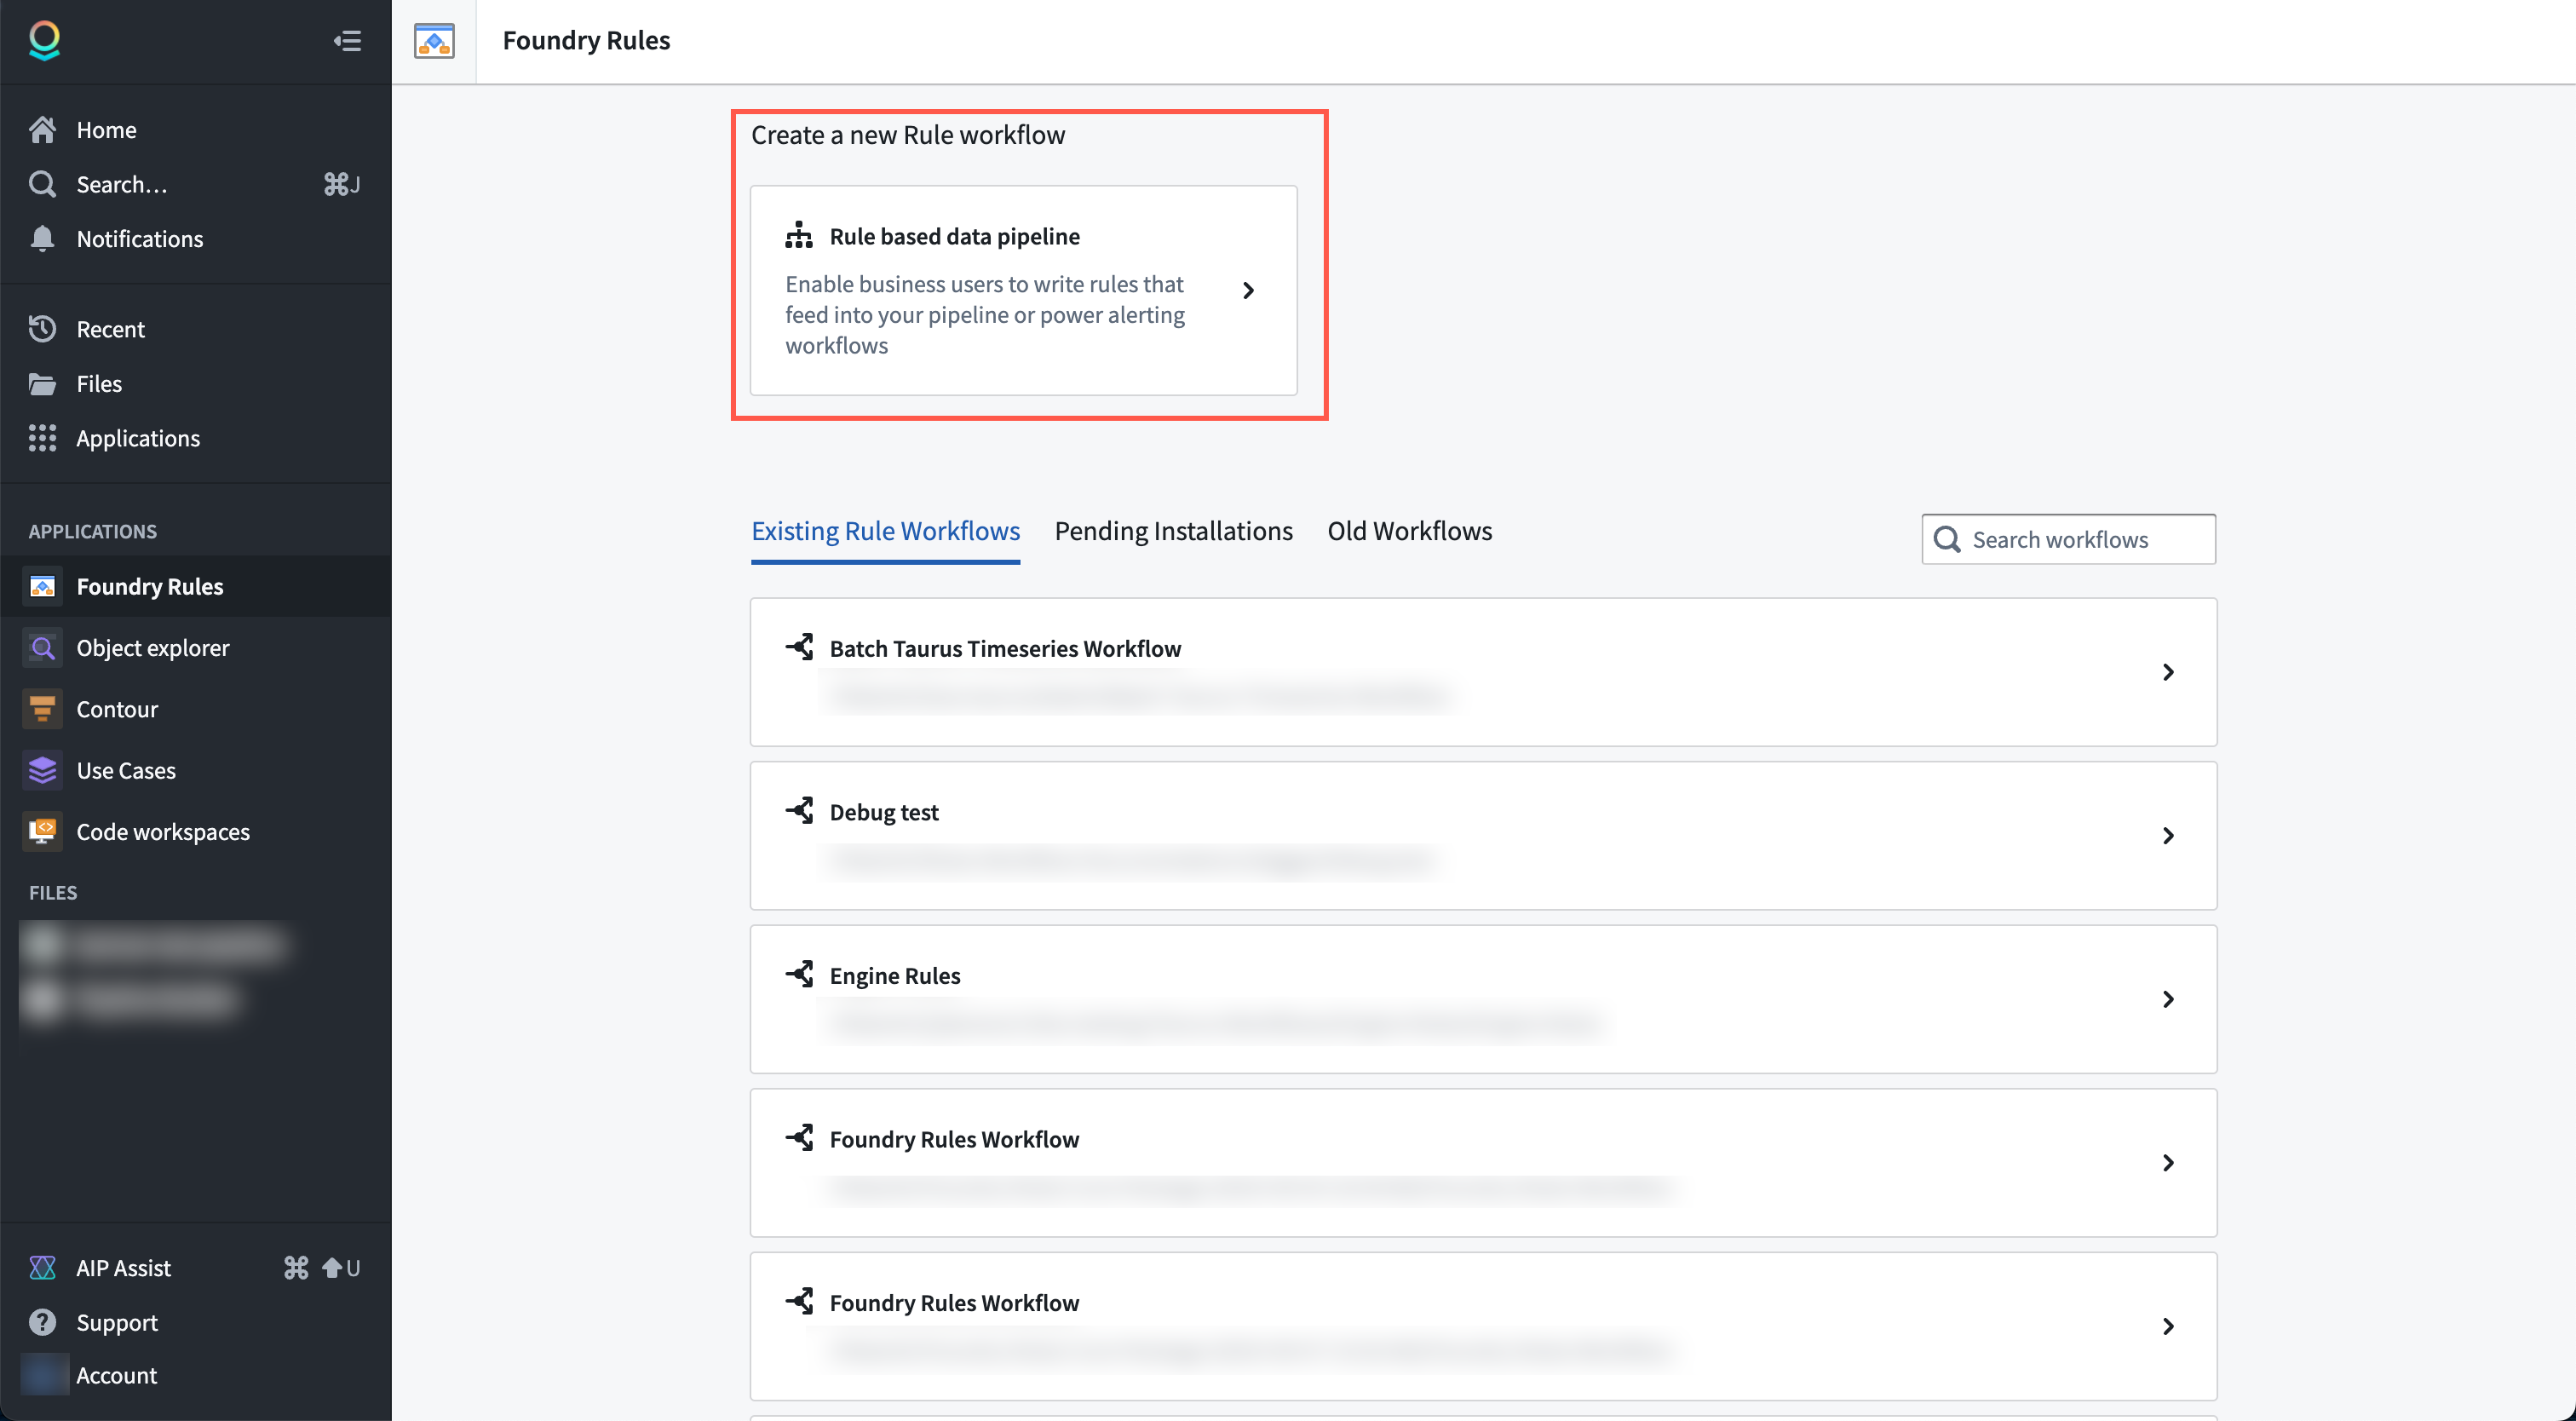Click the Files folder icon
Screen dimensions: 2576x1421
point(42,384)
